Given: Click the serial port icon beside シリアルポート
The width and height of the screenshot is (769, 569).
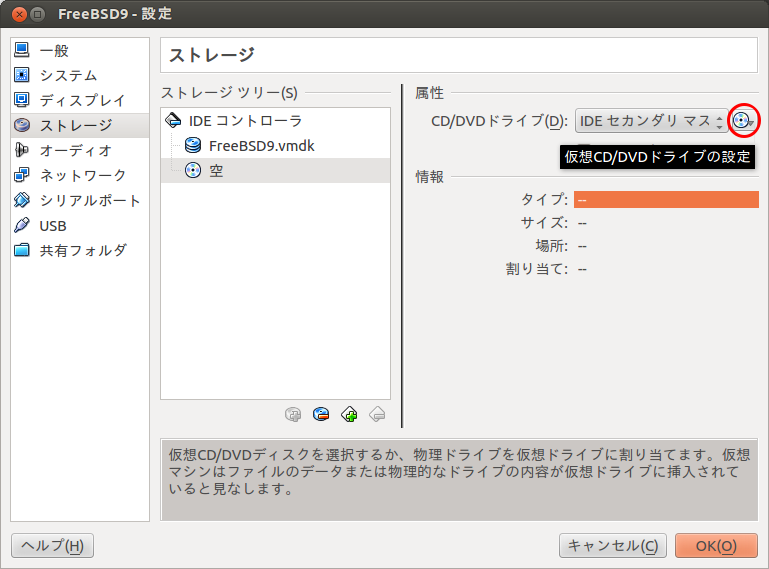Looking at the screenshot, I should pos(22,200).
